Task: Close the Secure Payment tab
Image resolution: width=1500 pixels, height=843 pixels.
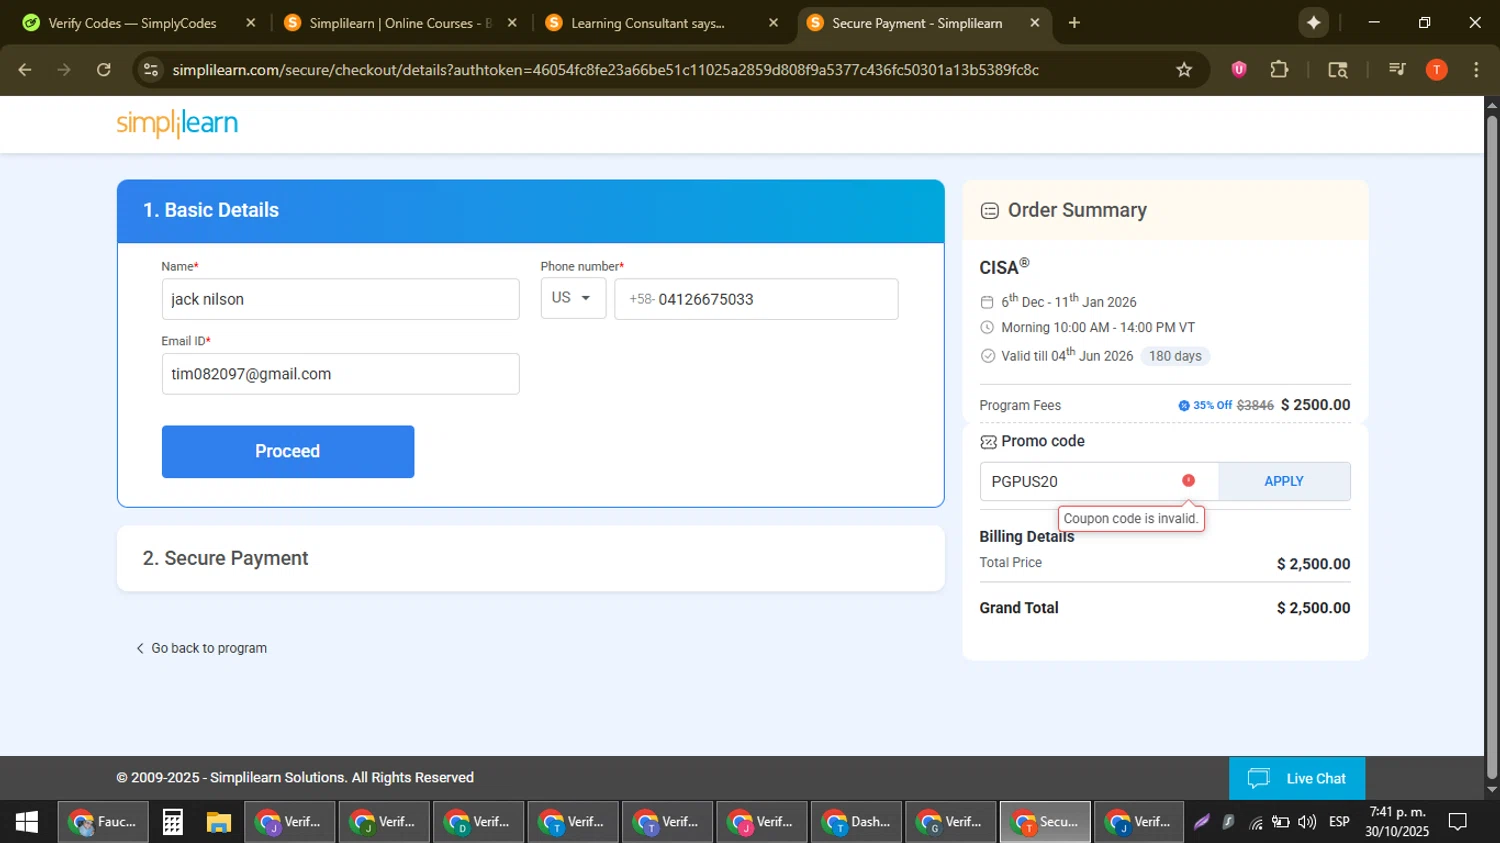Action: tap(1035, 22)
